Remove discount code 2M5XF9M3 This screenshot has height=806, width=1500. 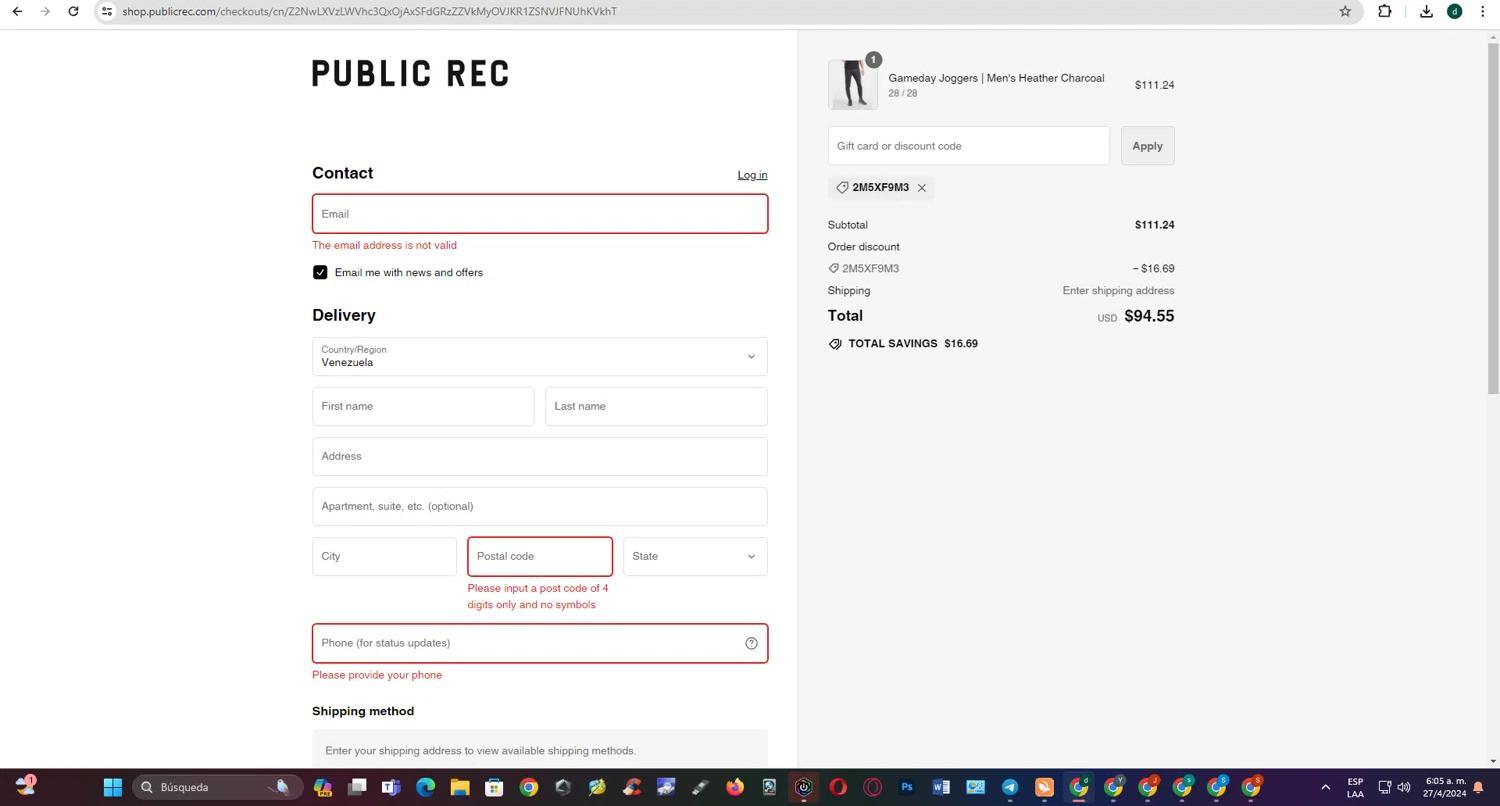922,188
